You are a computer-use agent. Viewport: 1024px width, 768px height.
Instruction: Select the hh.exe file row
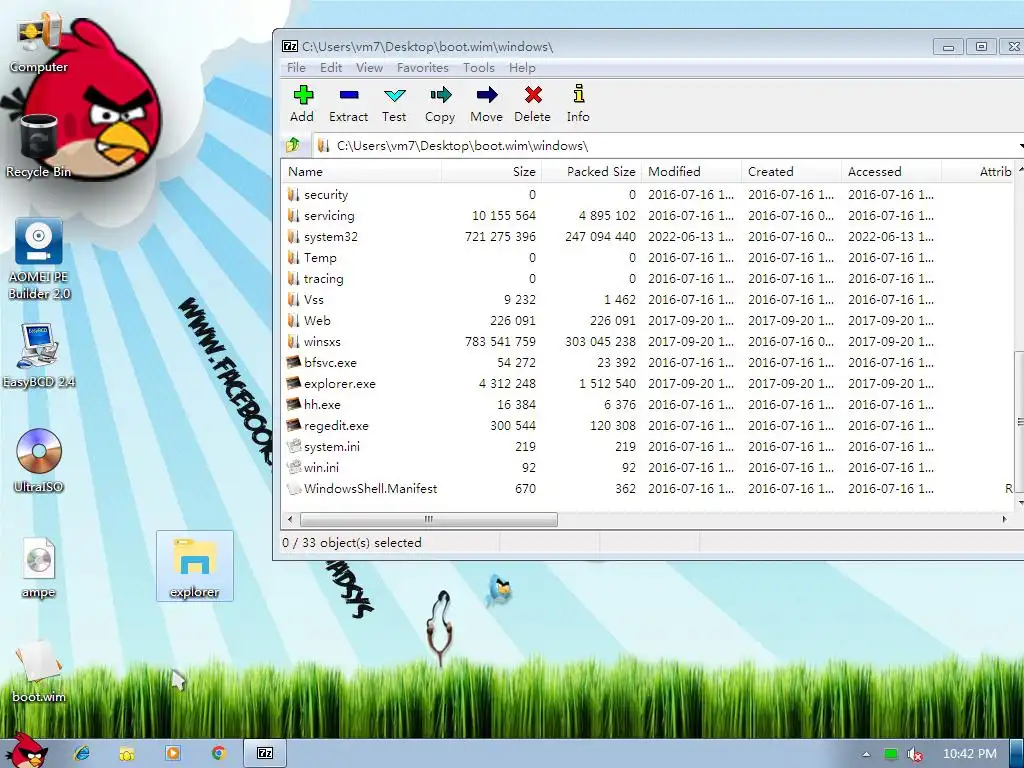pyautogui.click(x=647, y=404)
